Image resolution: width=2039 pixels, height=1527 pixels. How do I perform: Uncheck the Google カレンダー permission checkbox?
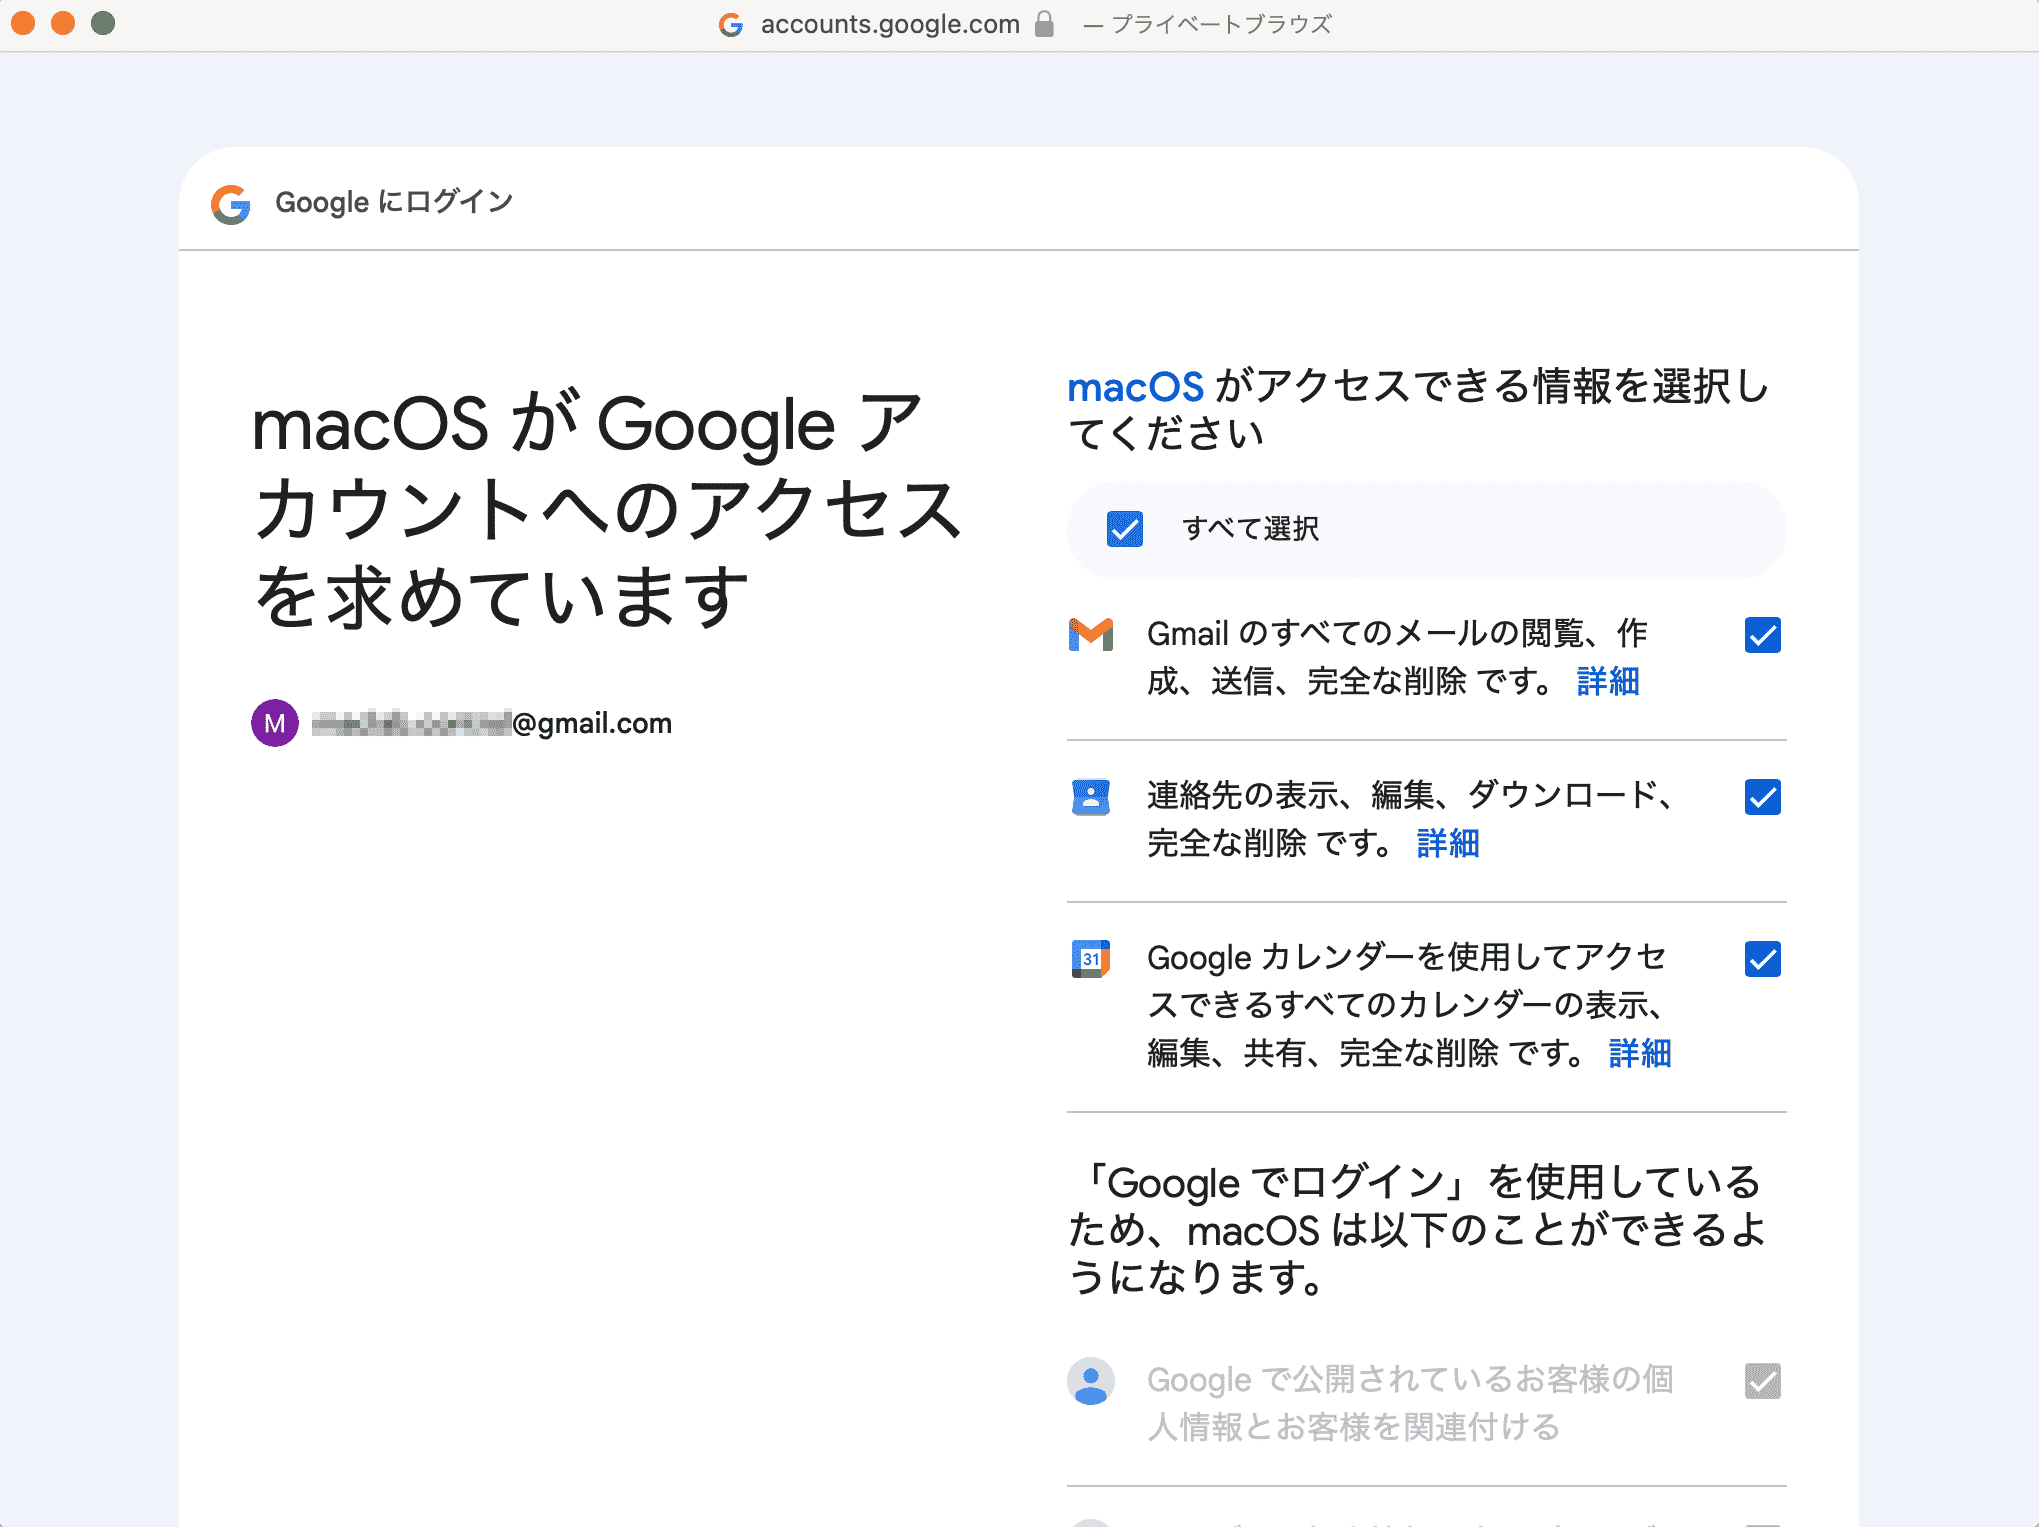(1763, 959)
